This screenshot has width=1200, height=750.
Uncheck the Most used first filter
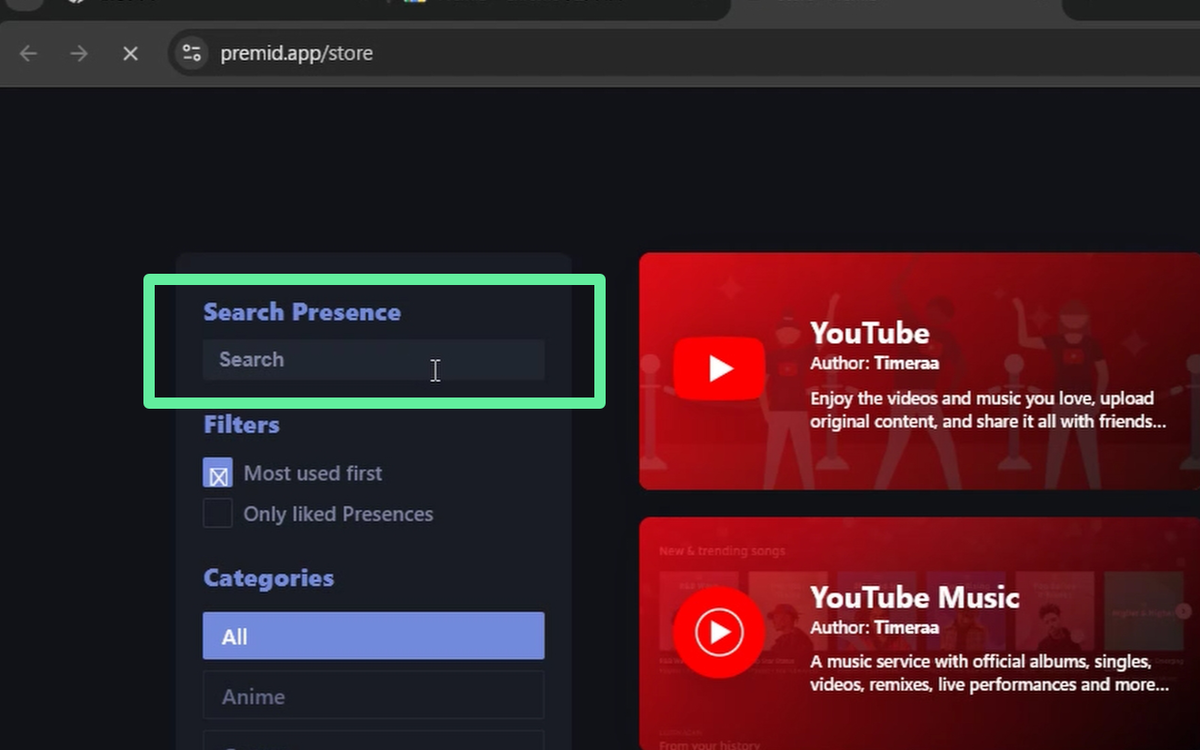pyautogui.click(x=218, y=473)
